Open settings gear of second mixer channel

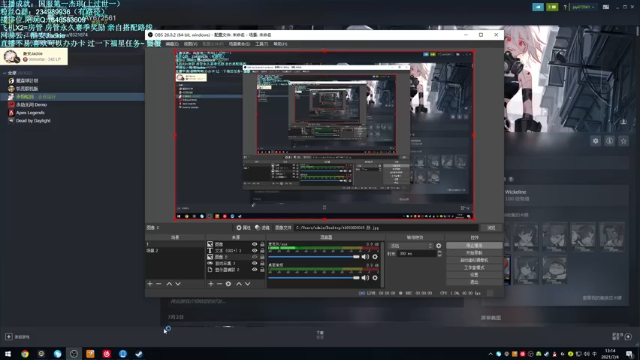pyautogui.click(x=375, y=278)
